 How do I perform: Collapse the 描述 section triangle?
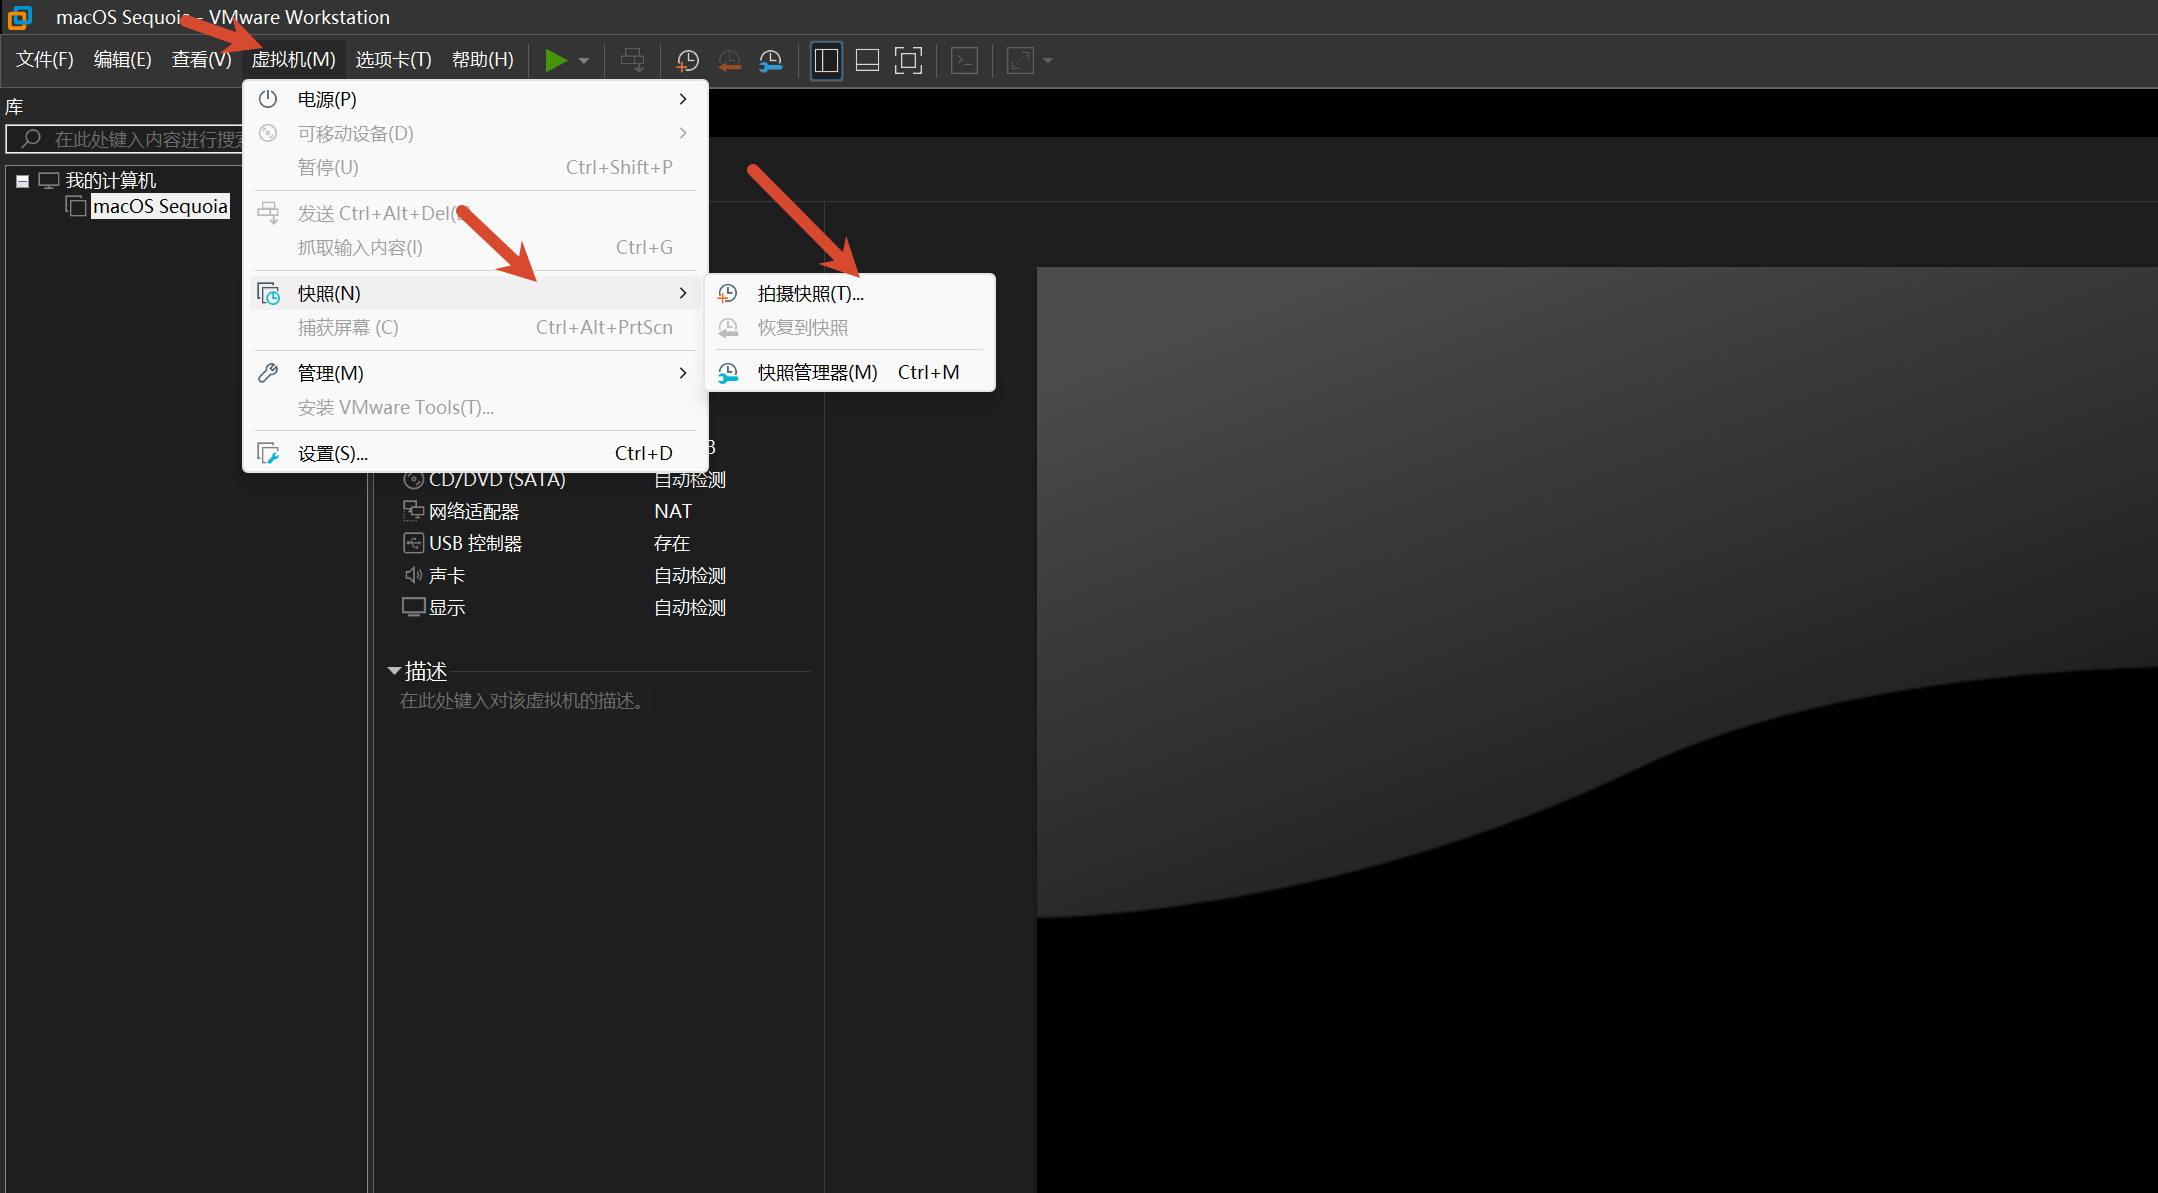pyautogui.click(x=394, y=671)
